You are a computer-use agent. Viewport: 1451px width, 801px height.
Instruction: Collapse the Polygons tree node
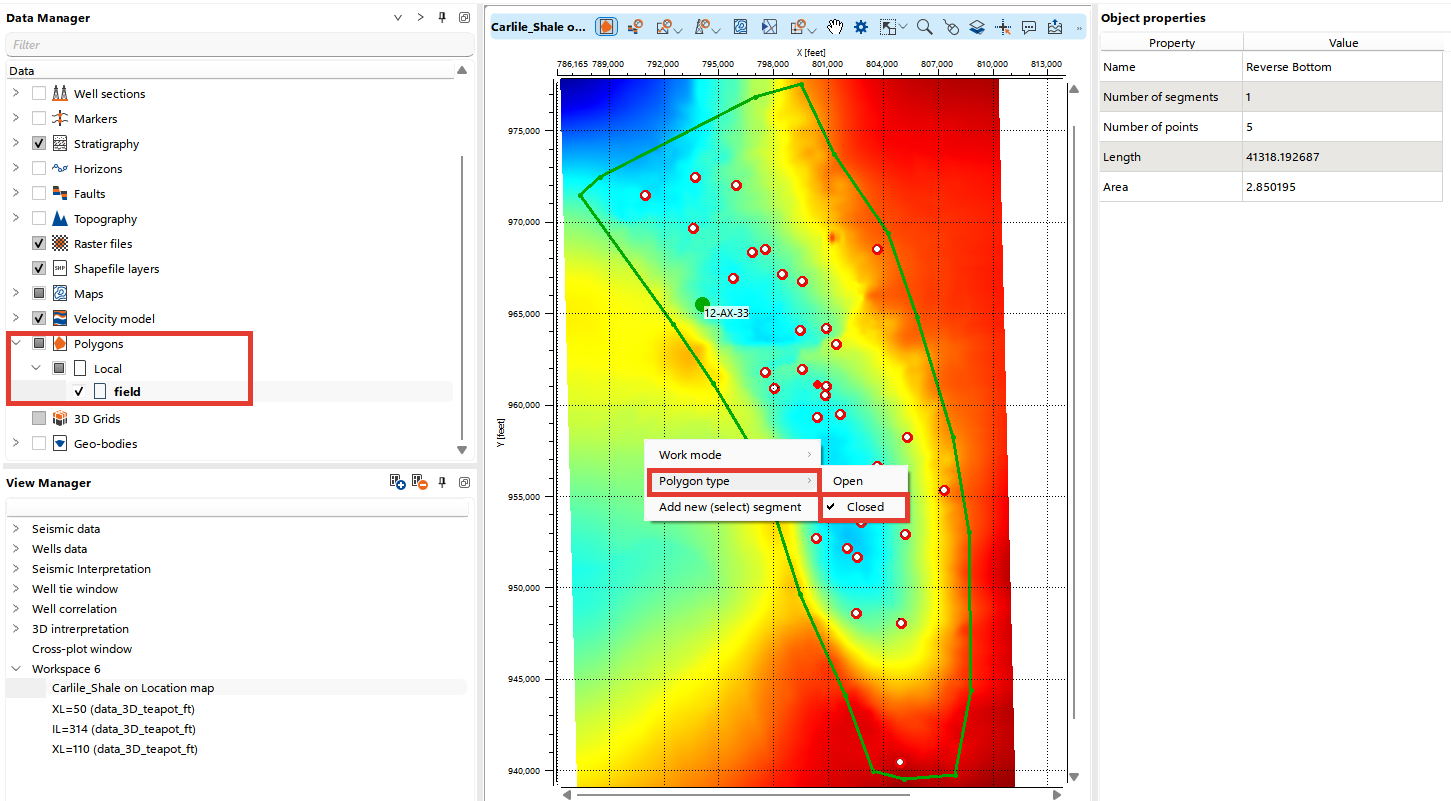15,344
